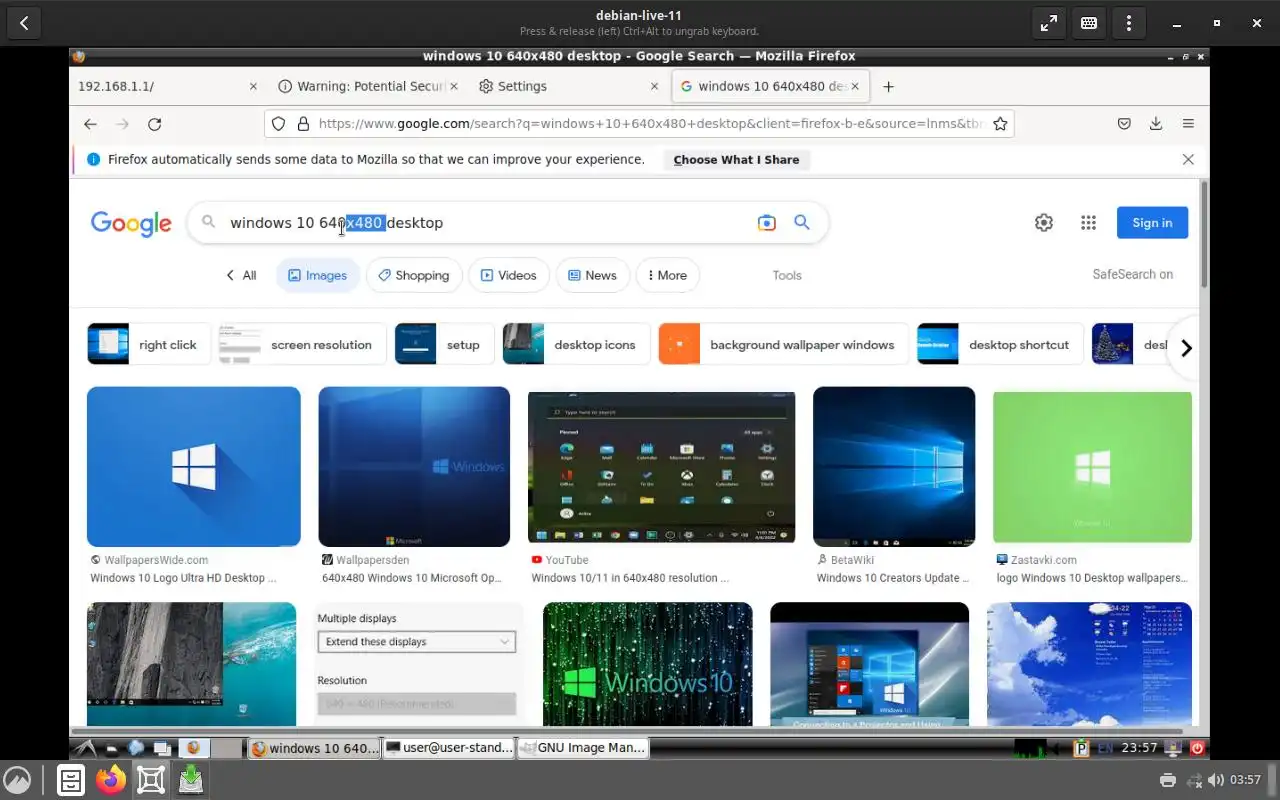This screenshot has width=1280, height=800.
Task: Select the News search filter
Action: tap(592, 275)
